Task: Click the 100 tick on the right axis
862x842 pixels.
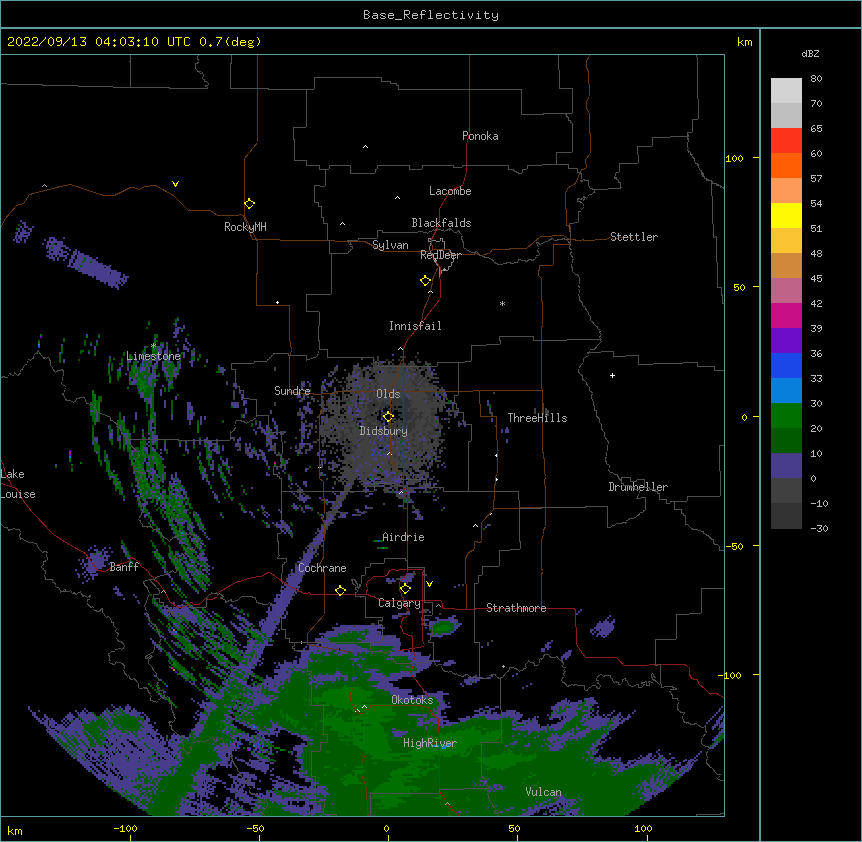Action: 734,158
